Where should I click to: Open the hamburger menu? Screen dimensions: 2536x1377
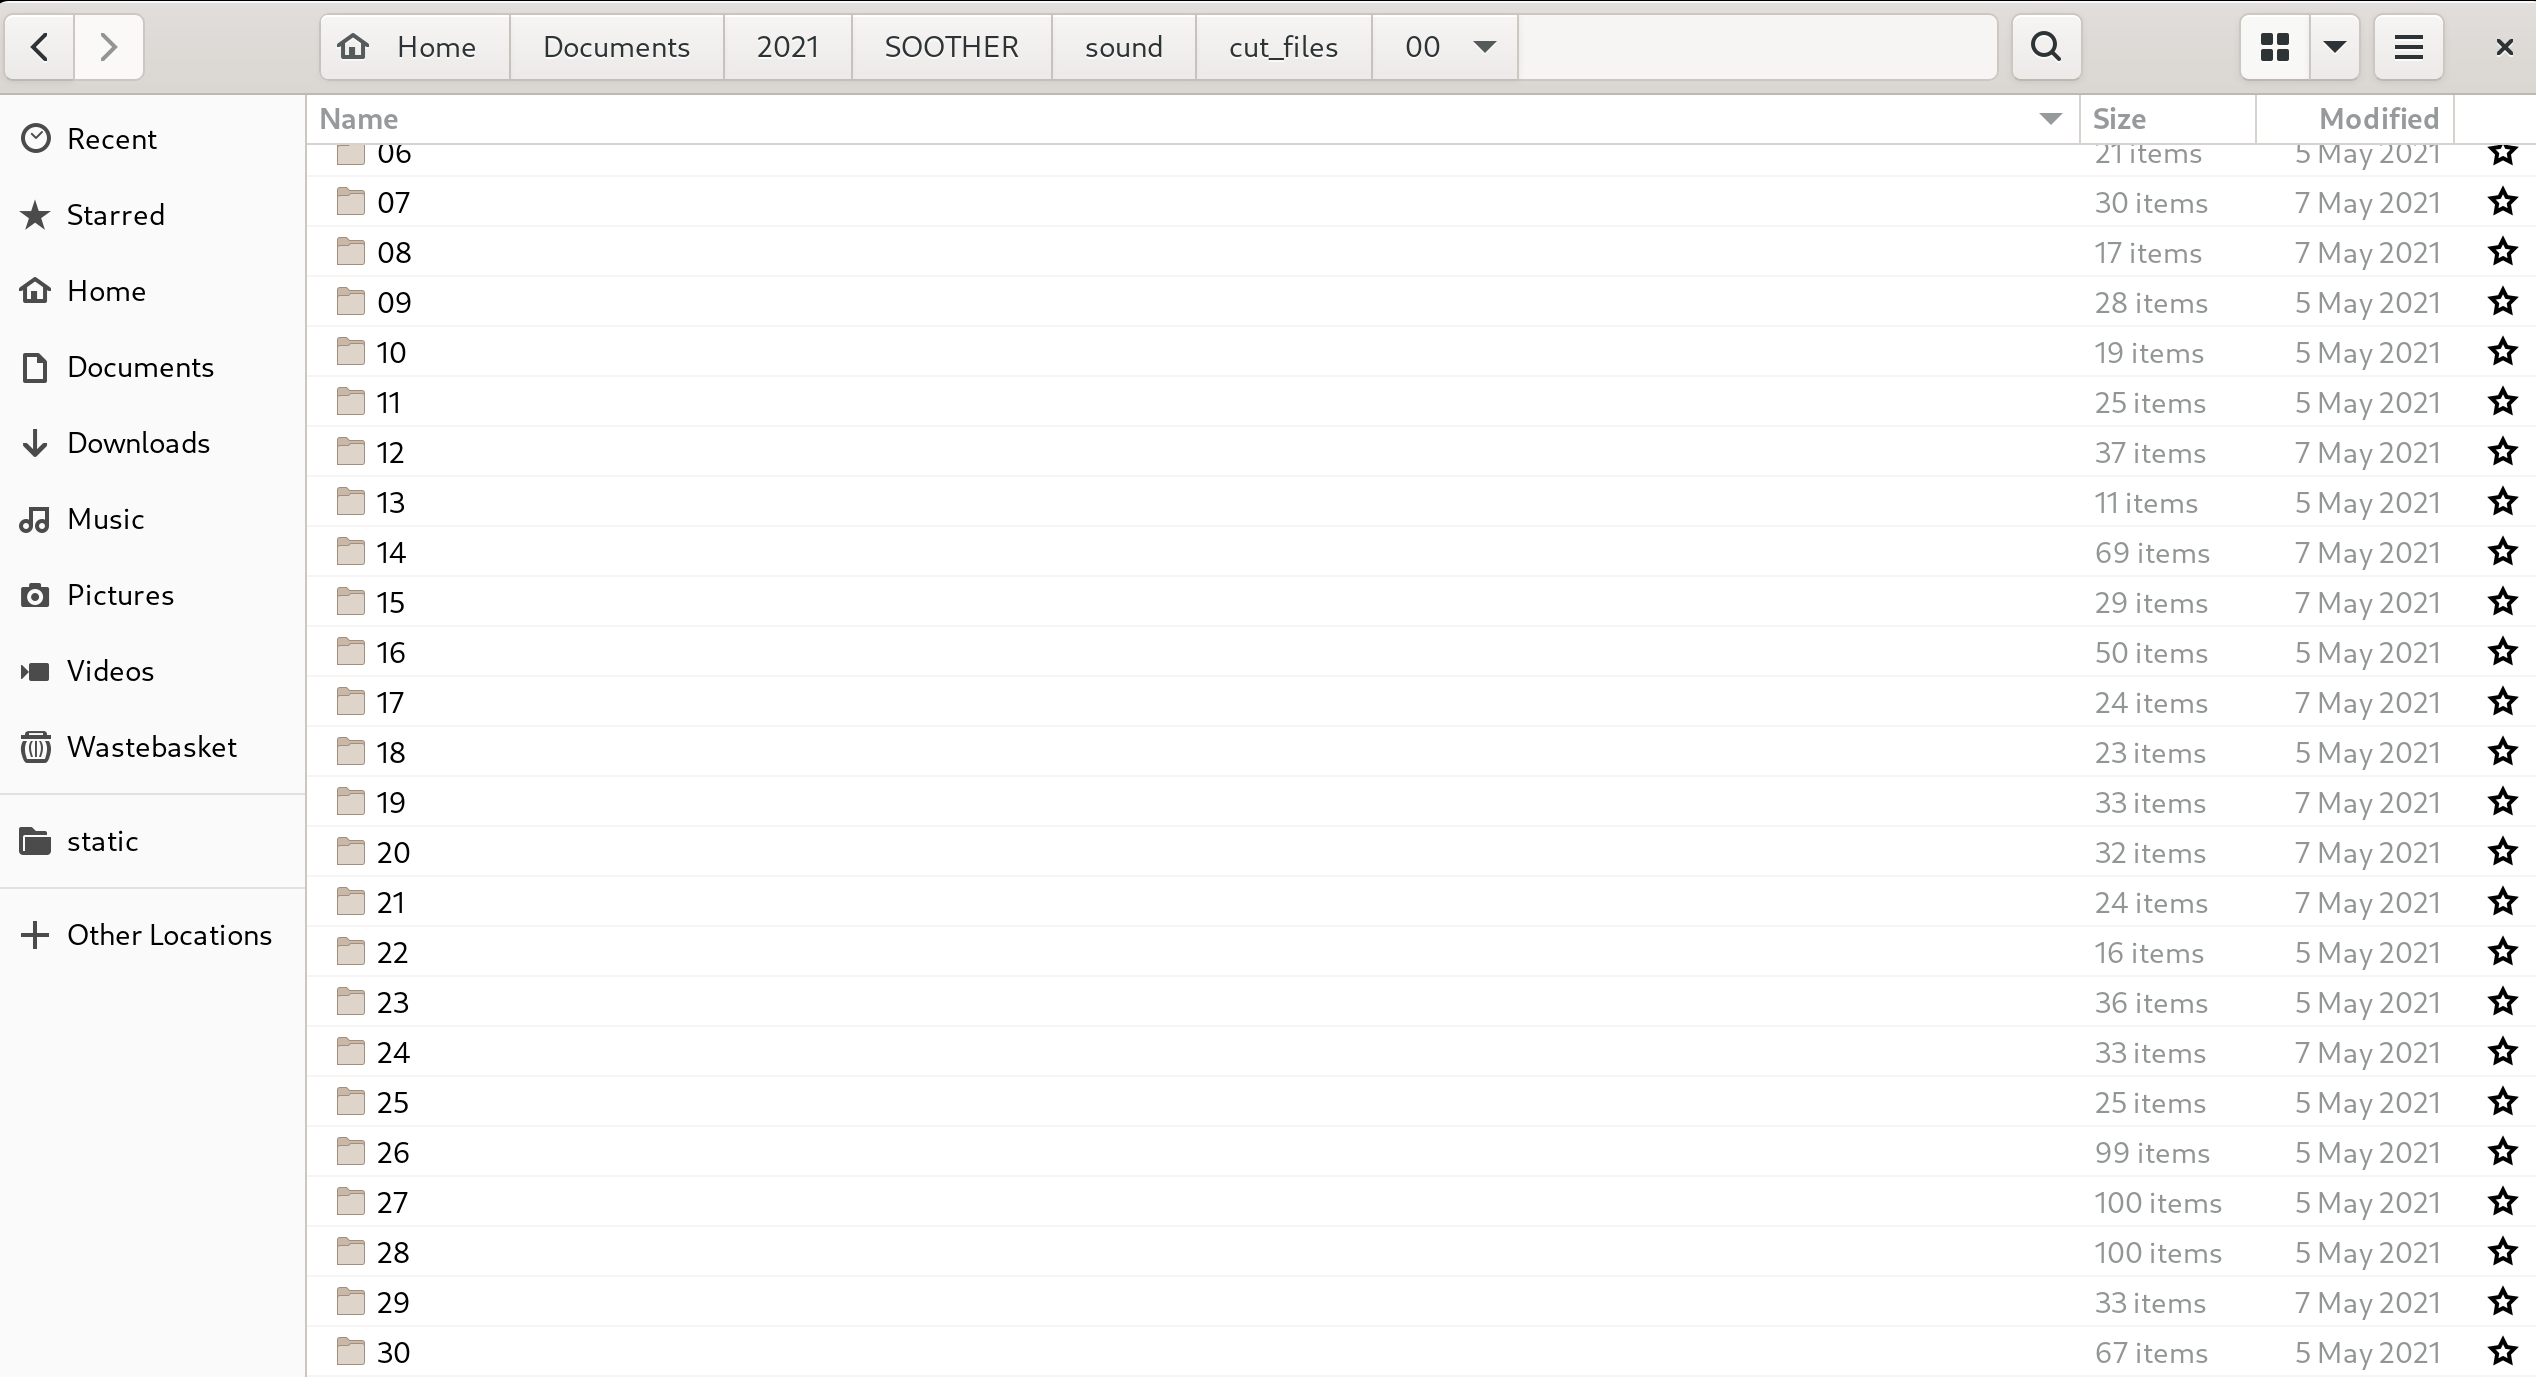(x=2408, y=47)
